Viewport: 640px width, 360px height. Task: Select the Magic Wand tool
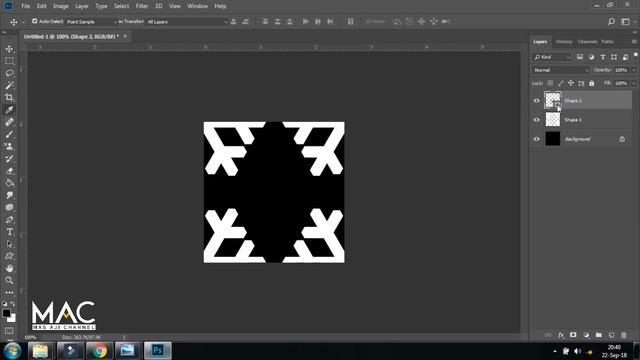[x=9, y=85]
